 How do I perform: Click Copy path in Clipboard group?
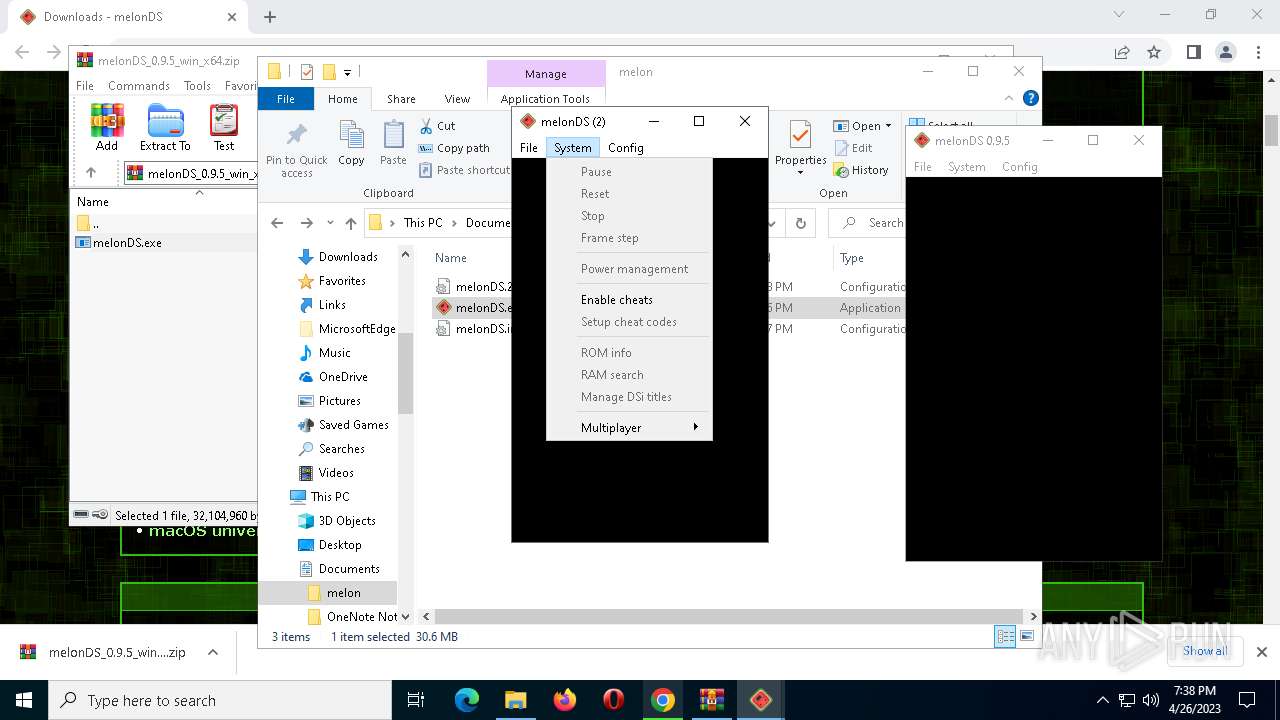[x=454, y=148]
